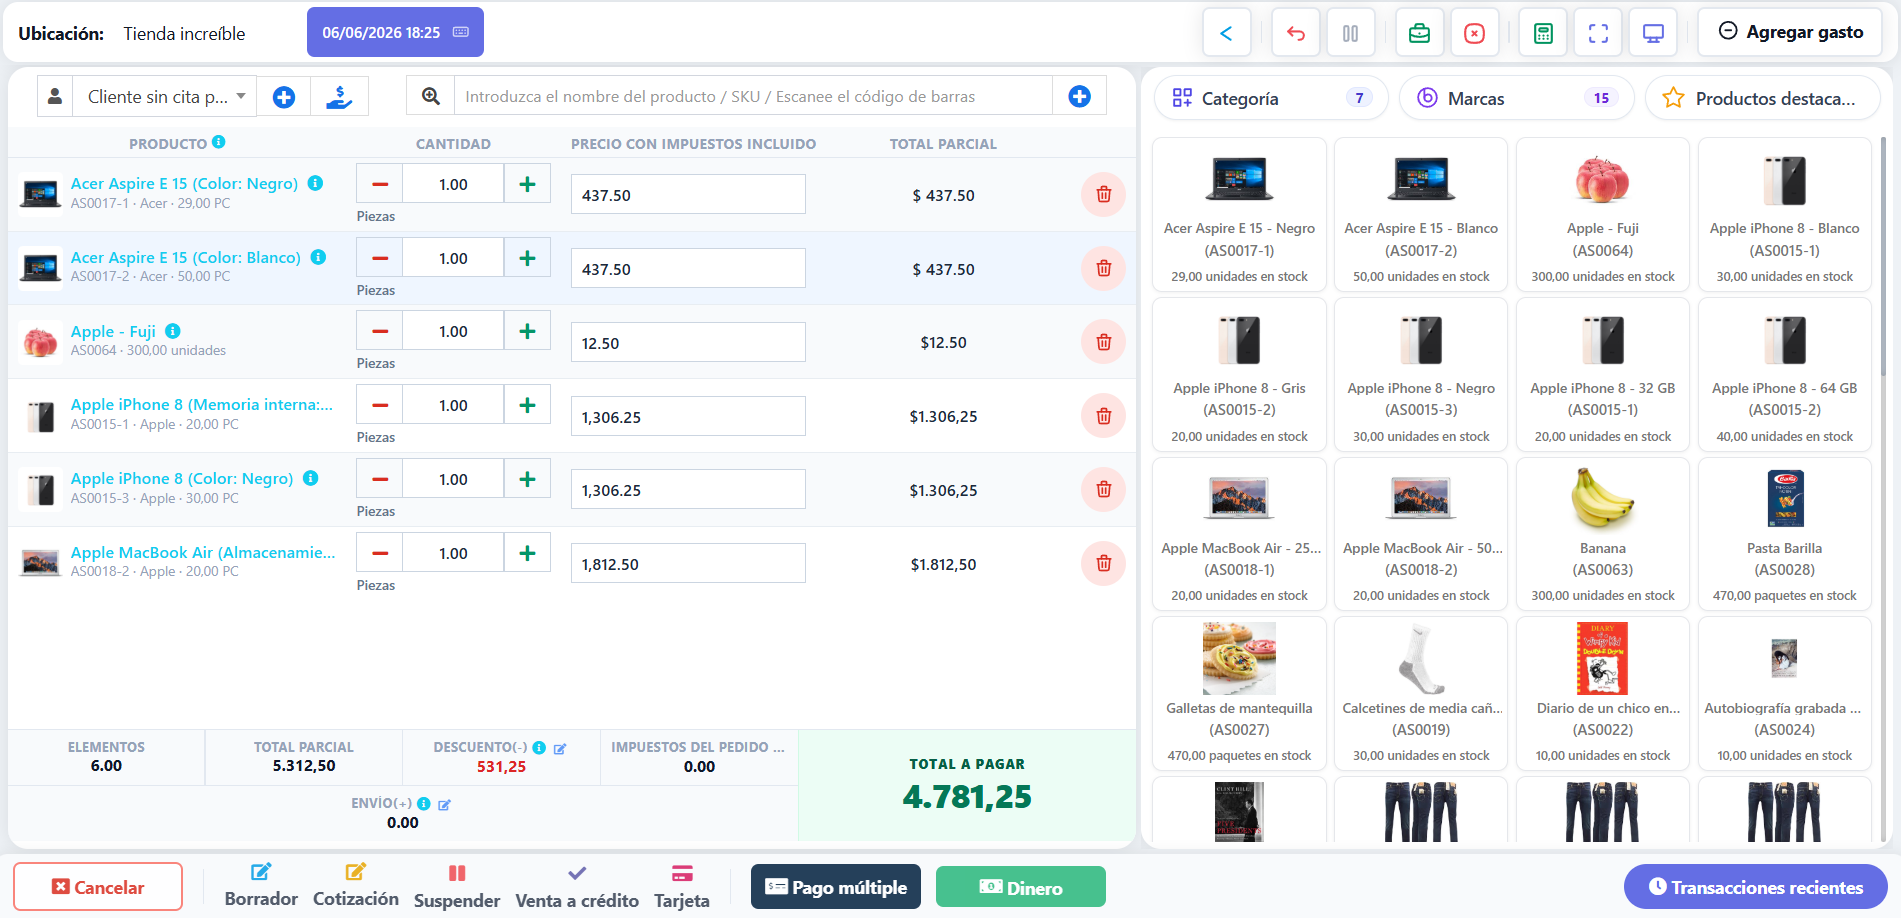Click quantity field of Acer Aspire Negro
Image resolution: width=1904 pixels, height=918 pixels.
453,184
